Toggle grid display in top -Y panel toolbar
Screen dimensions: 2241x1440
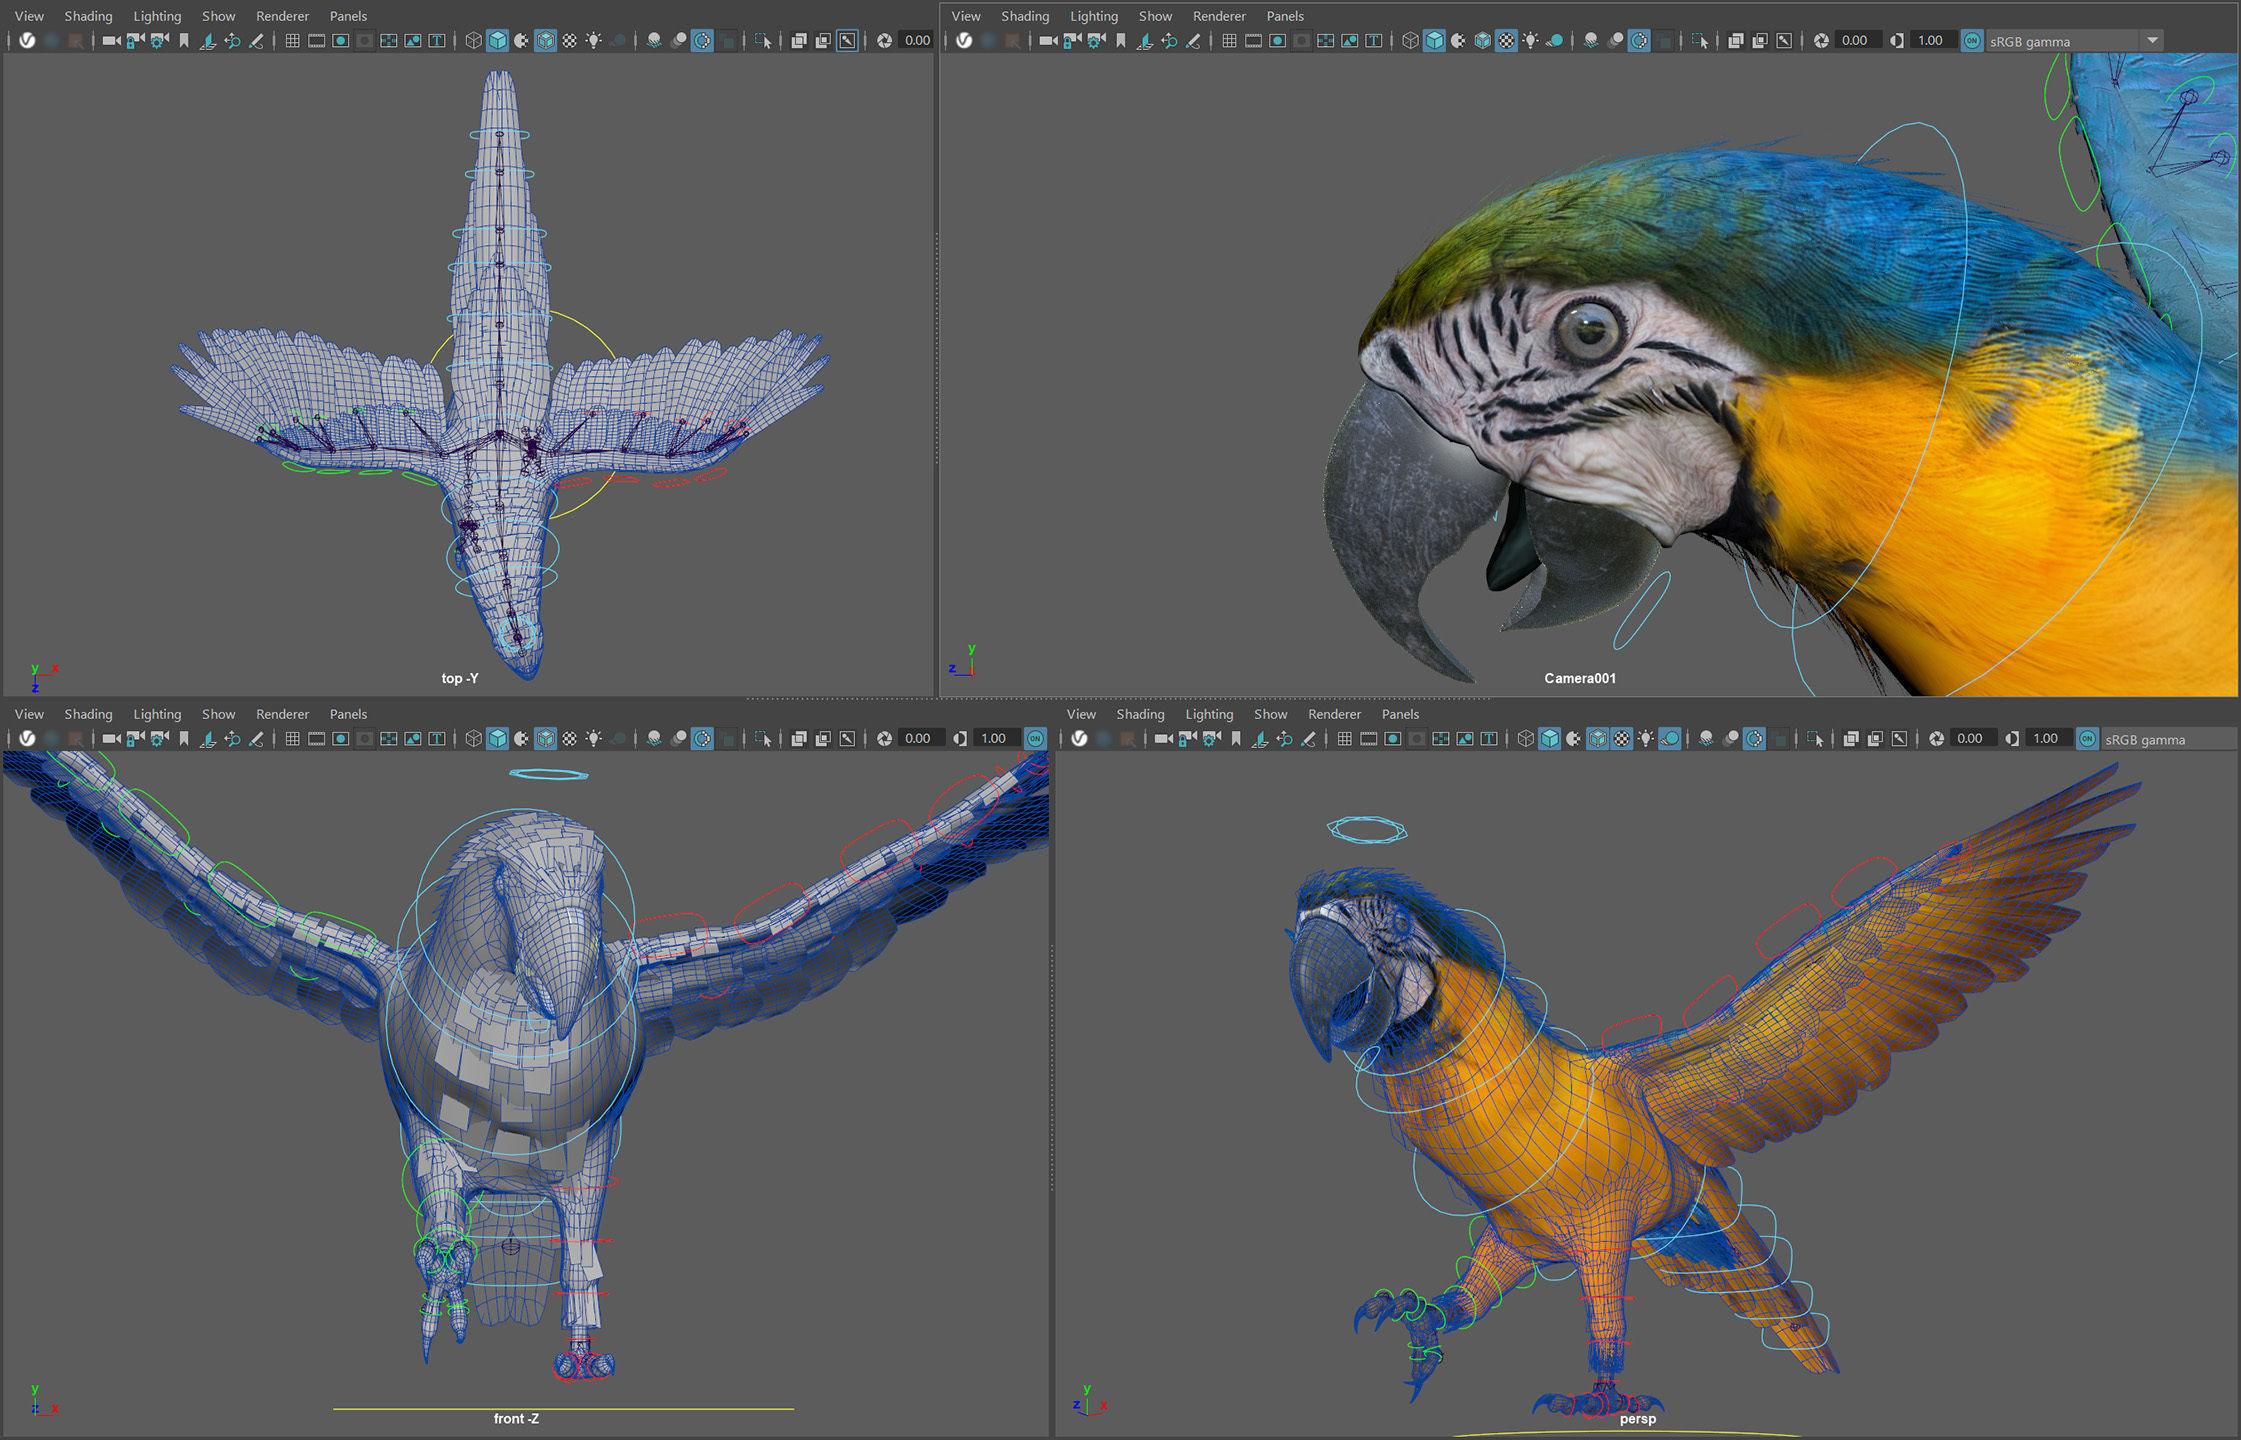(x=292, y=41)
